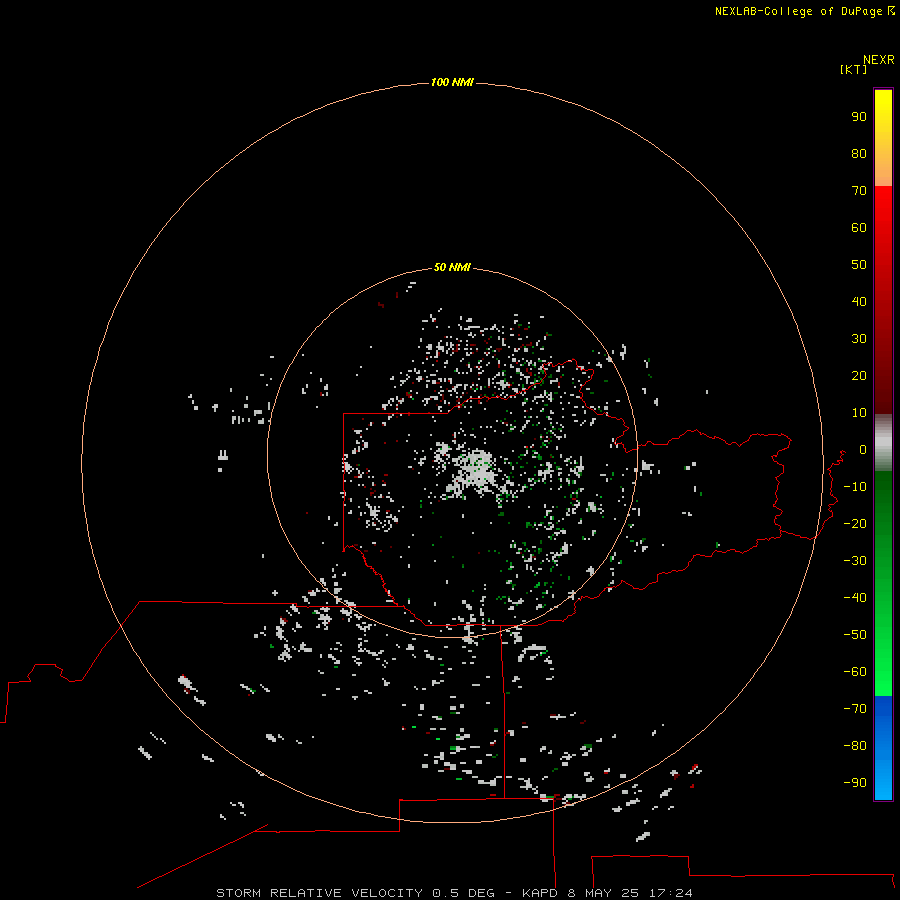Click the bright green segment of the color bar
Screen dimensions: 900x900
pyautogui.click(x=883, y=583)
